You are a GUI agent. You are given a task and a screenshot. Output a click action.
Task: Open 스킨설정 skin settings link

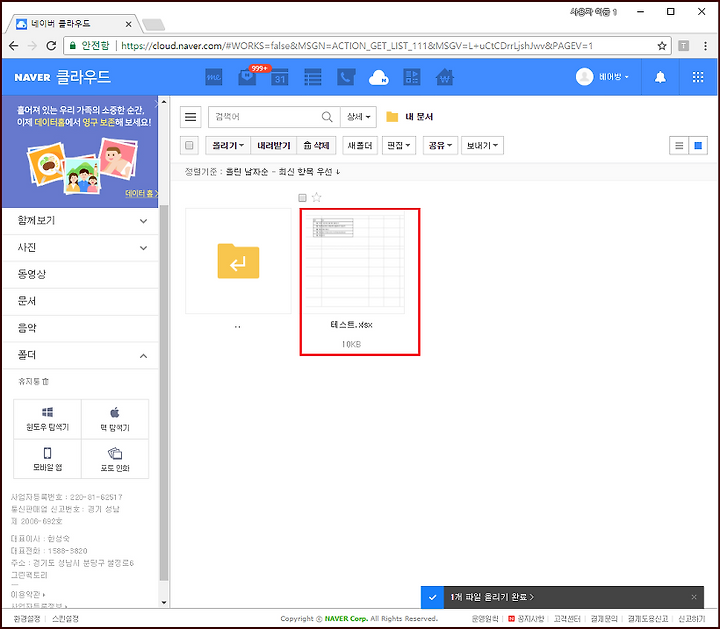[65, 619]
